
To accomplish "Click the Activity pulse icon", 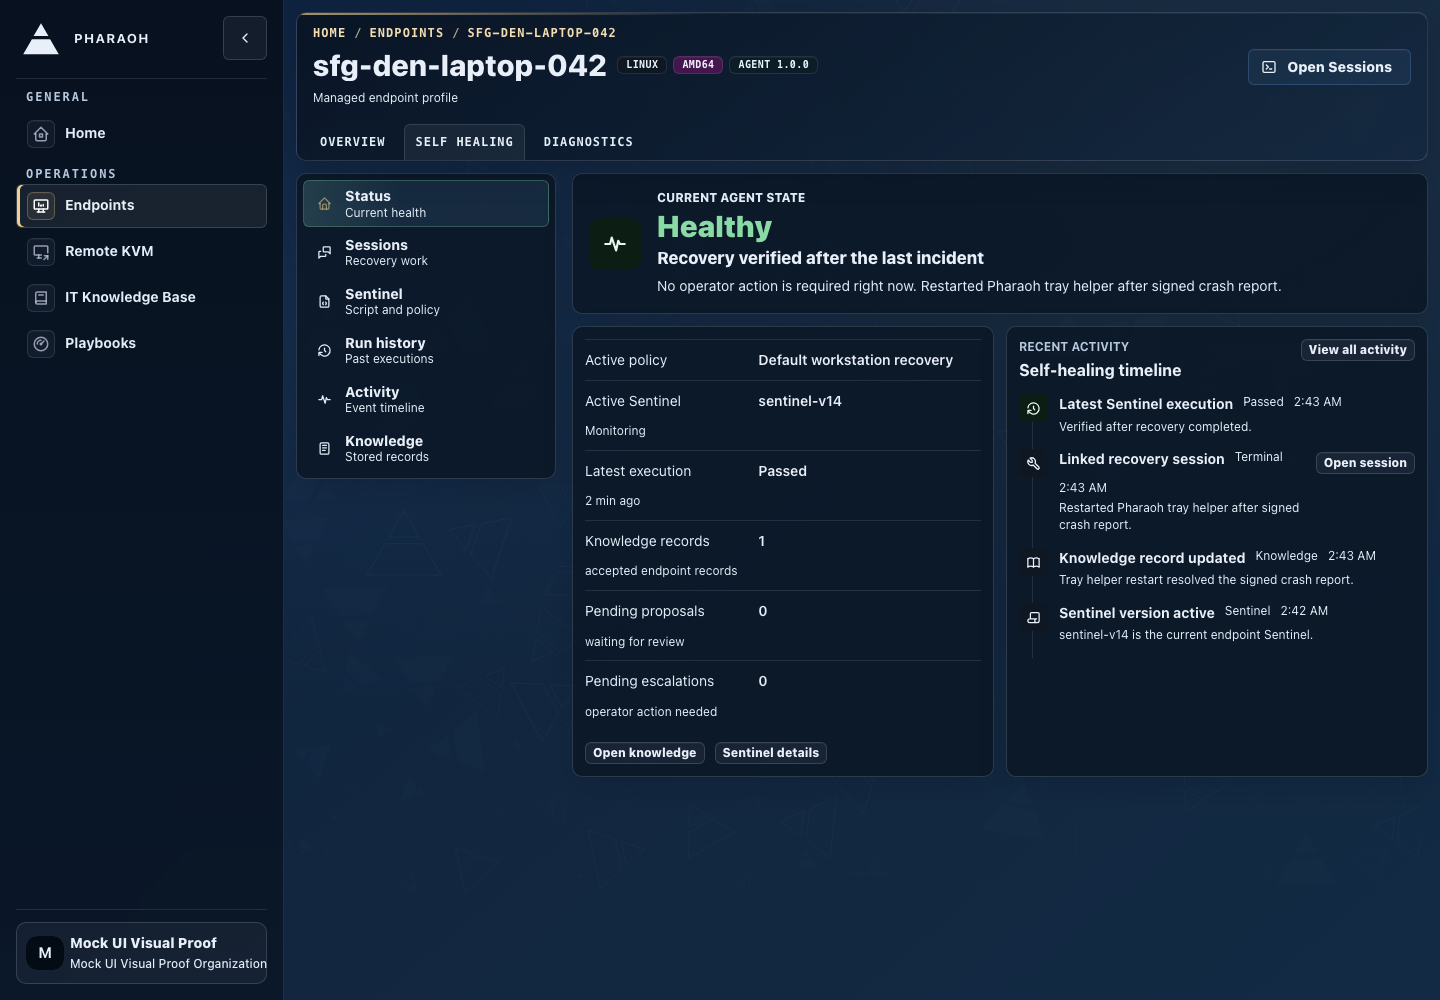I will [x=324, y=400].
